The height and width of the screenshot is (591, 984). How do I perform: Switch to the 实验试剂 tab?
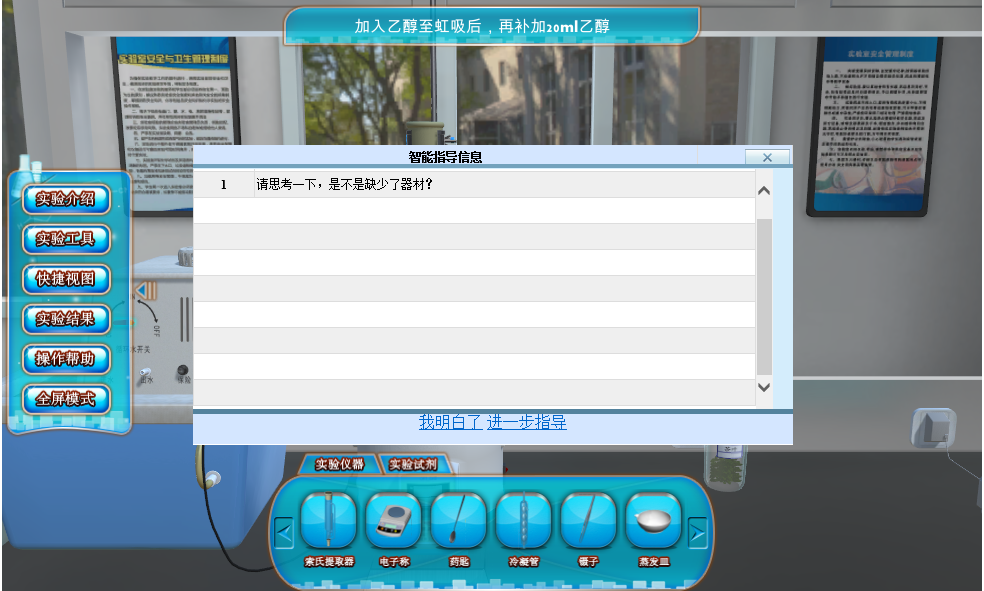pos(412,464)
